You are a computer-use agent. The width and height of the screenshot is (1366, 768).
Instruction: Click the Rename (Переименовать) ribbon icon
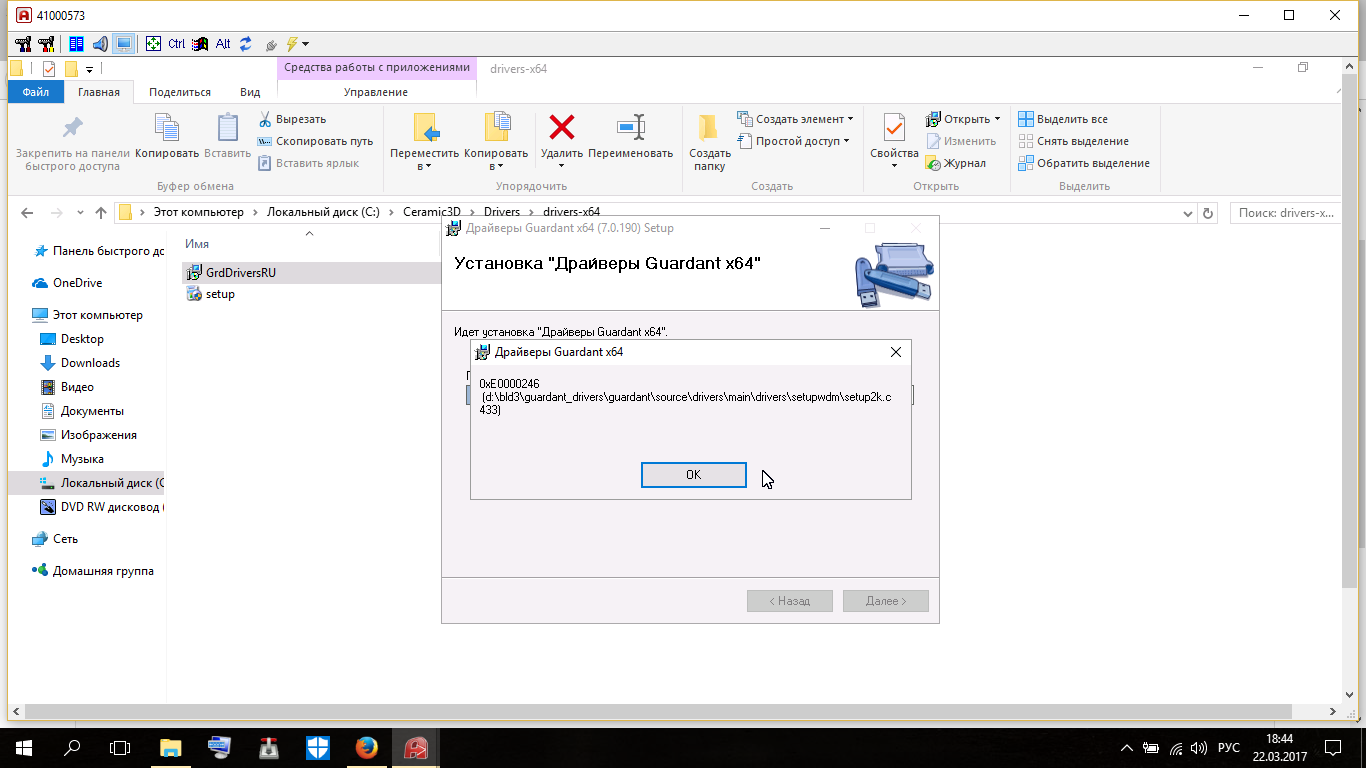click(630, 128)
